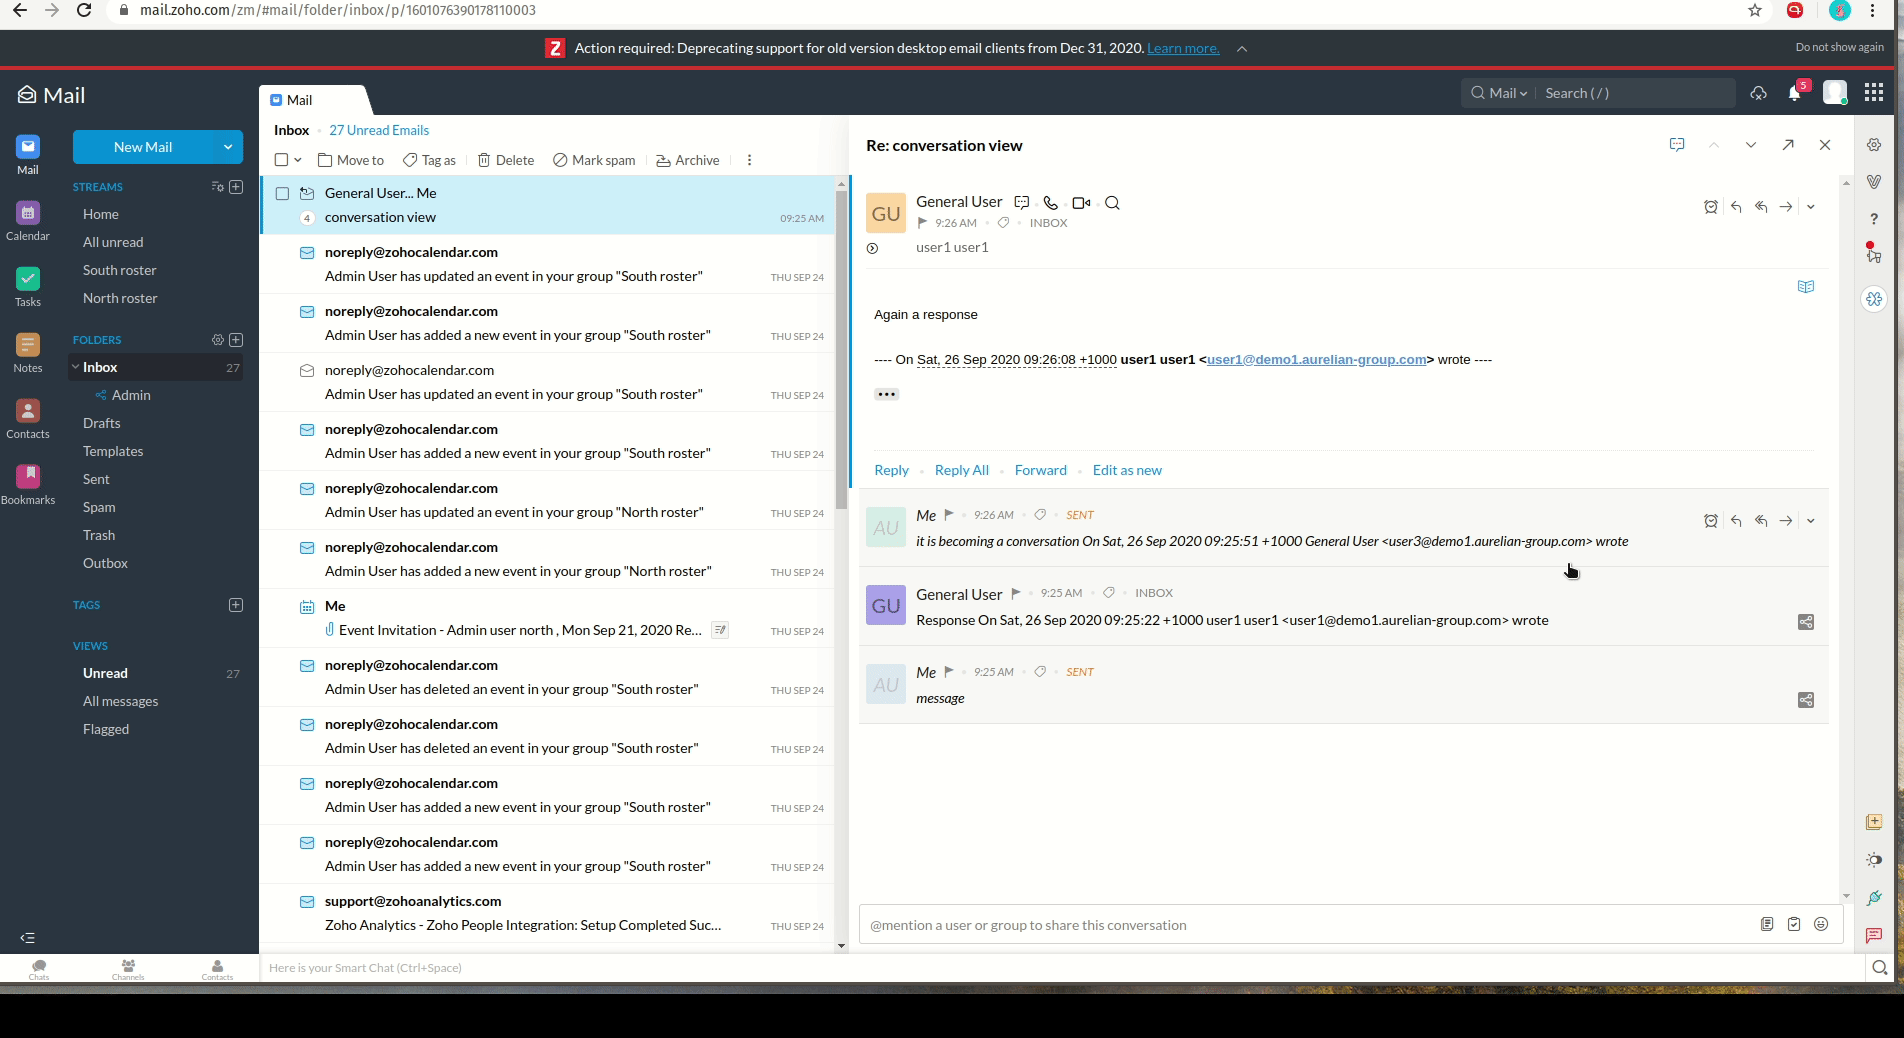This screenshot has width=1904, height=1038.
Task: Add new folder plus icon
Action: [x=236, y=340]
